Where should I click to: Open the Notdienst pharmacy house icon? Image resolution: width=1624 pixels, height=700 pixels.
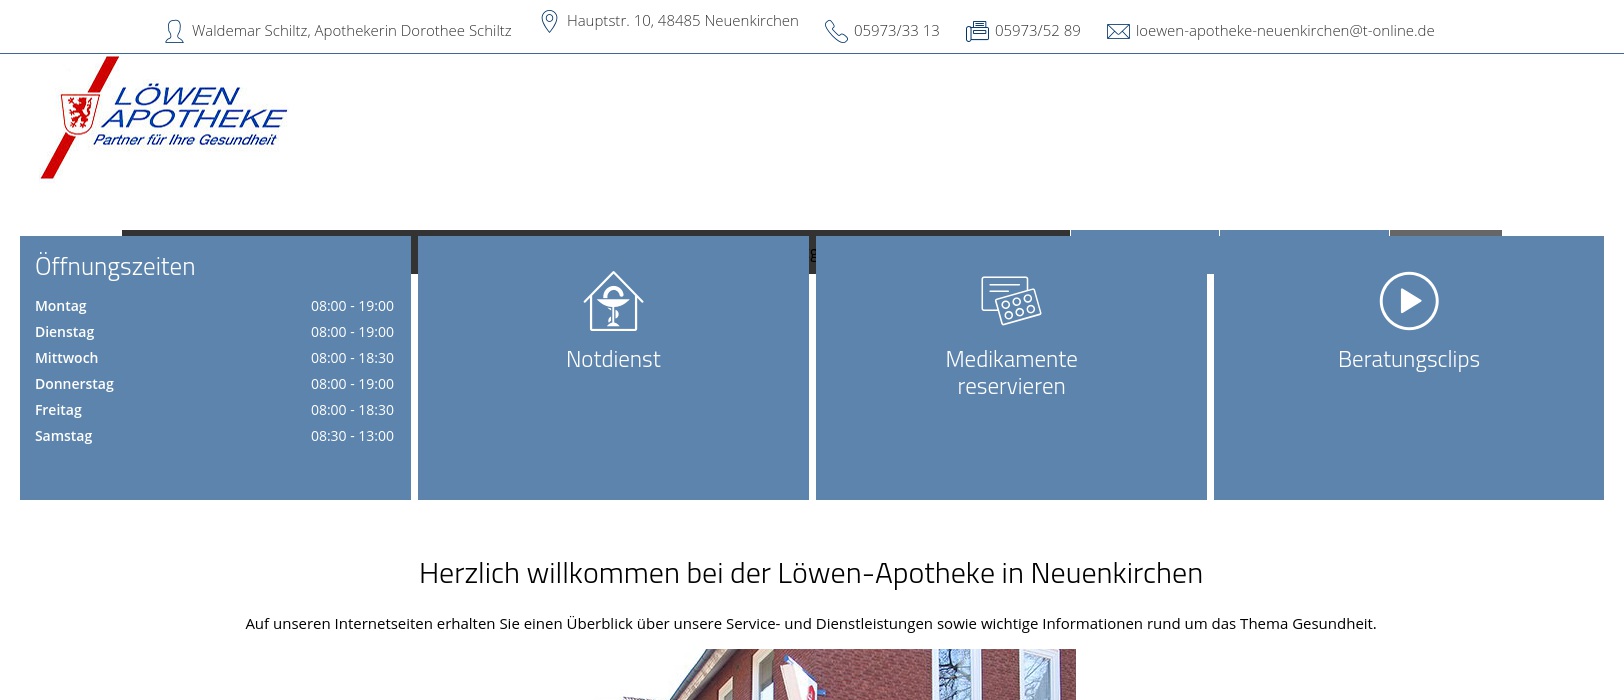pyautogui.click(x=613, y=301)
